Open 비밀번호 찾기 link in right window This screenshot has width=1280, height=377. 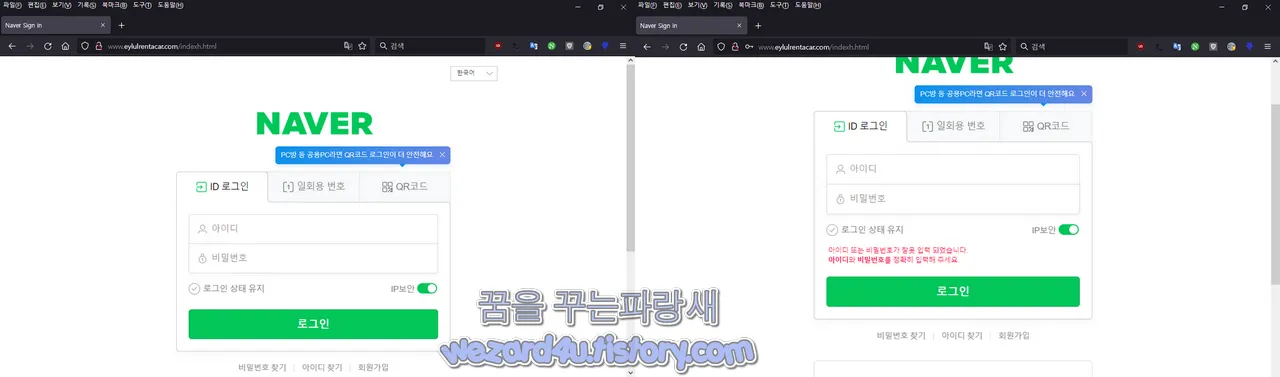click(x=901, y=336)
